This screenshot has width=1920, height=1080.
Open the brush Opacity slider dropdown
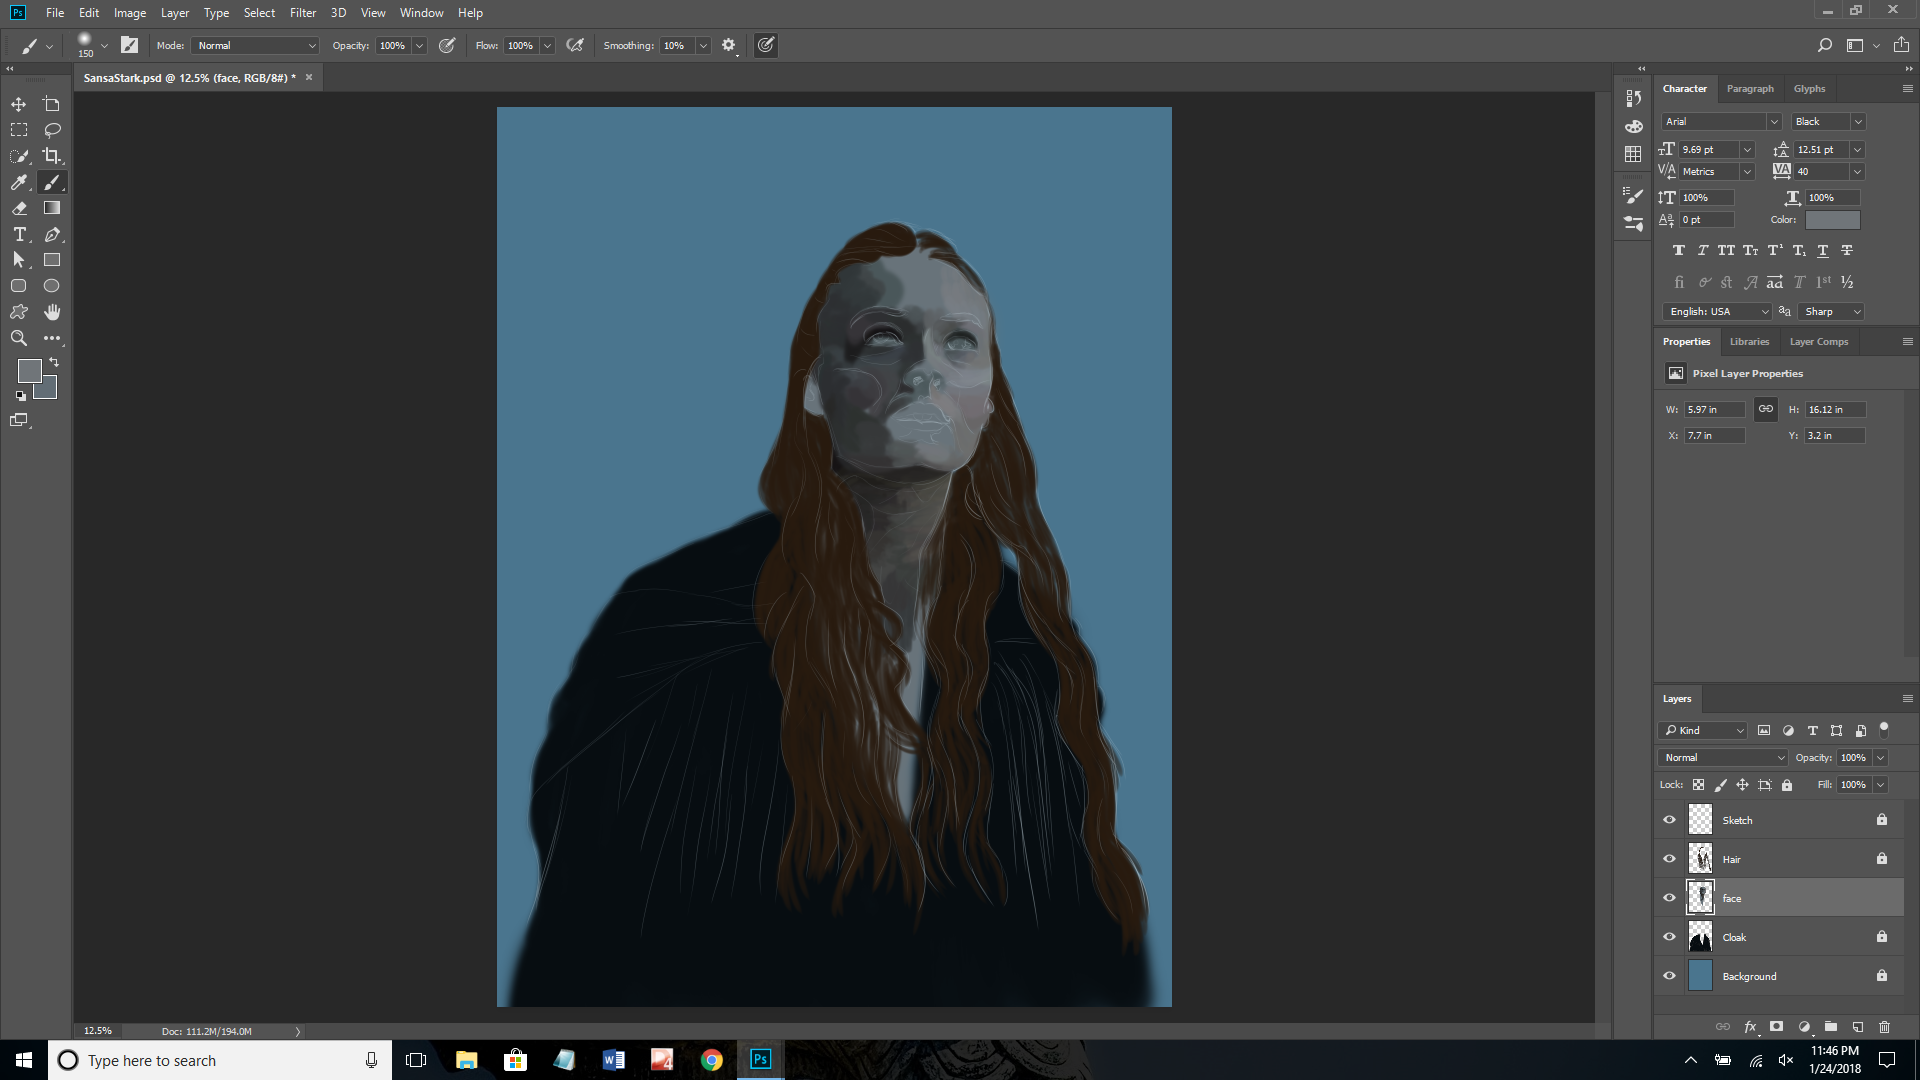(x=420, y=45)
